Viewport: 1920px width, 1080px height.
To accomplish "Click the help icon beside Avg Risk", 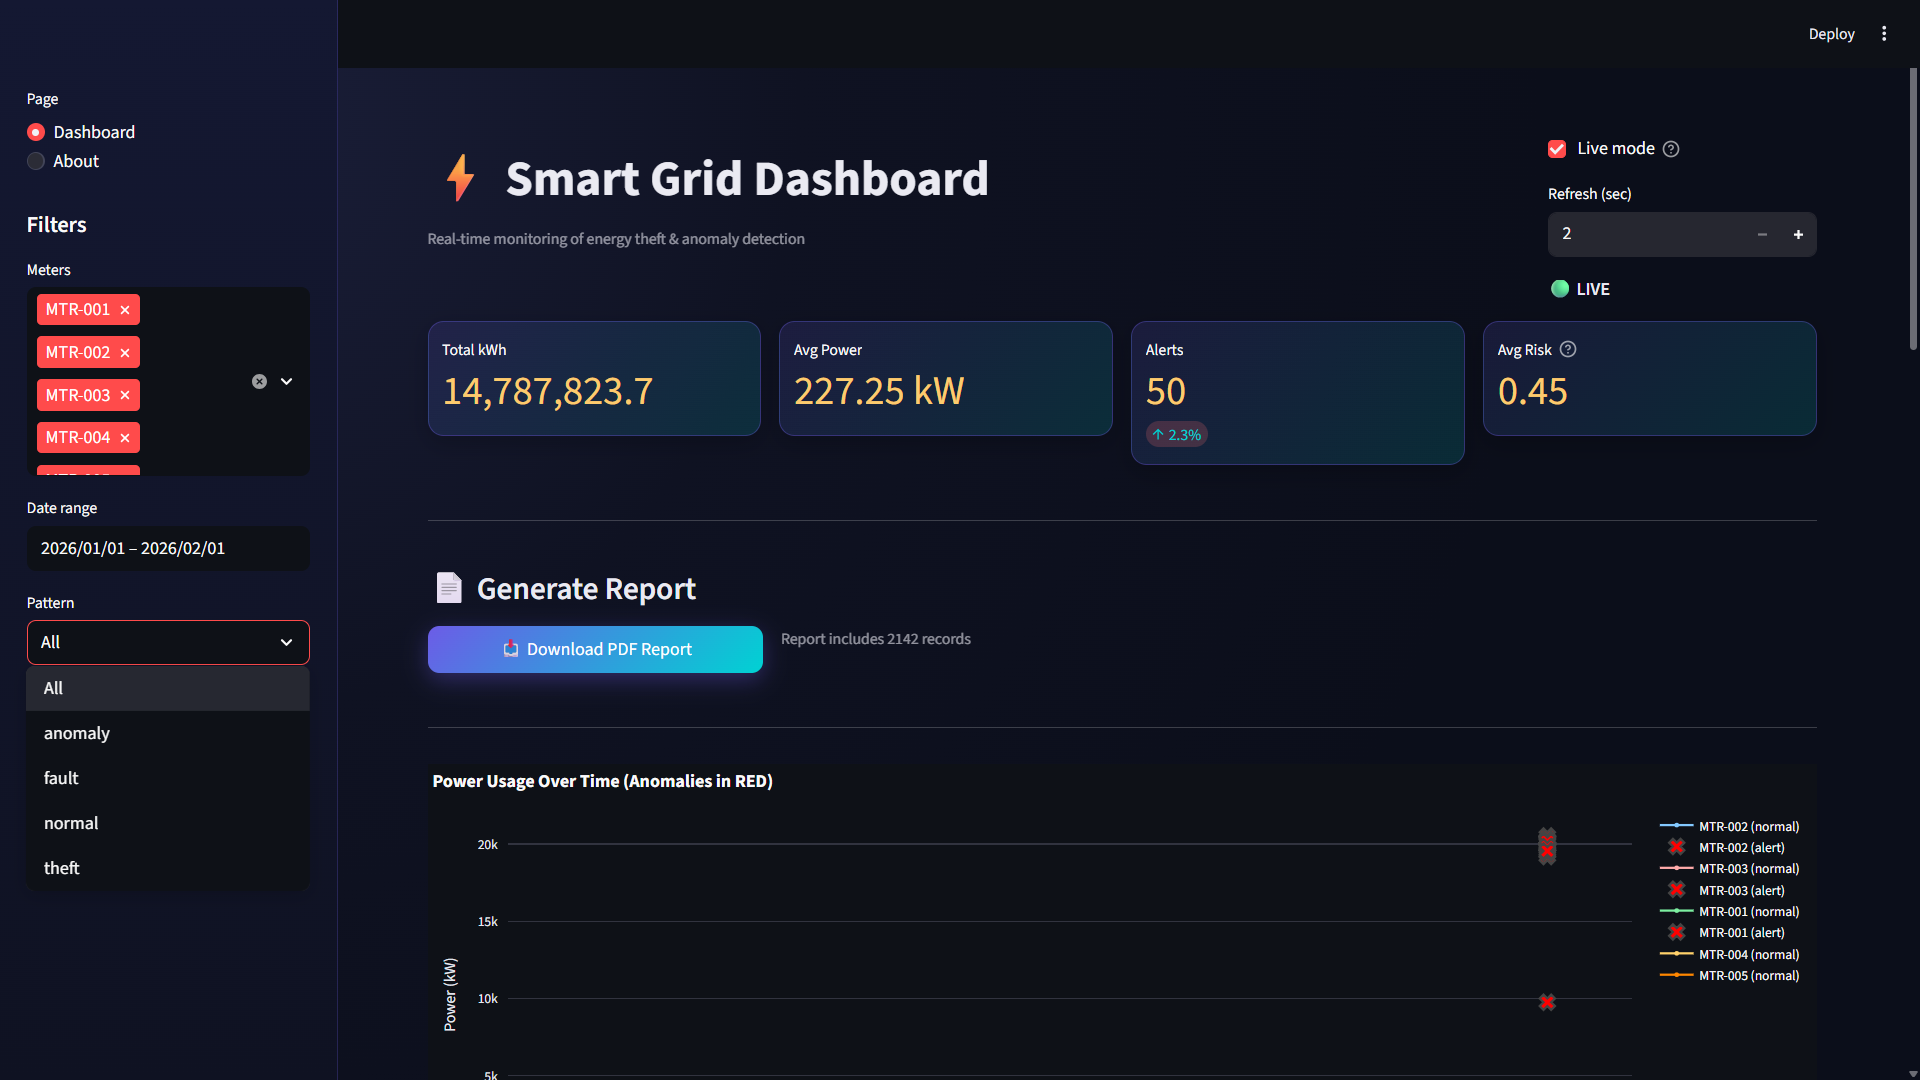I will [1567, 349].
